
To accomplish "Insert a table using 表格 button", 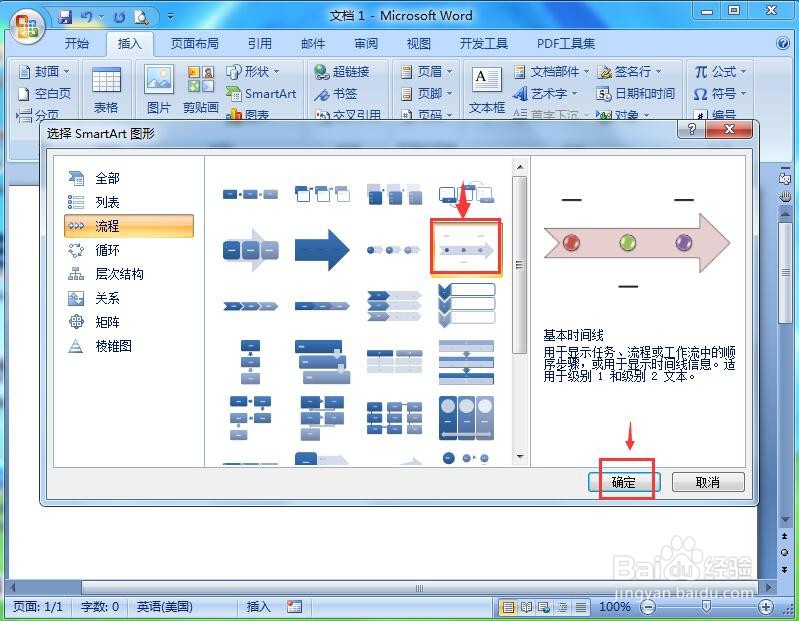I will pos(106,90).
